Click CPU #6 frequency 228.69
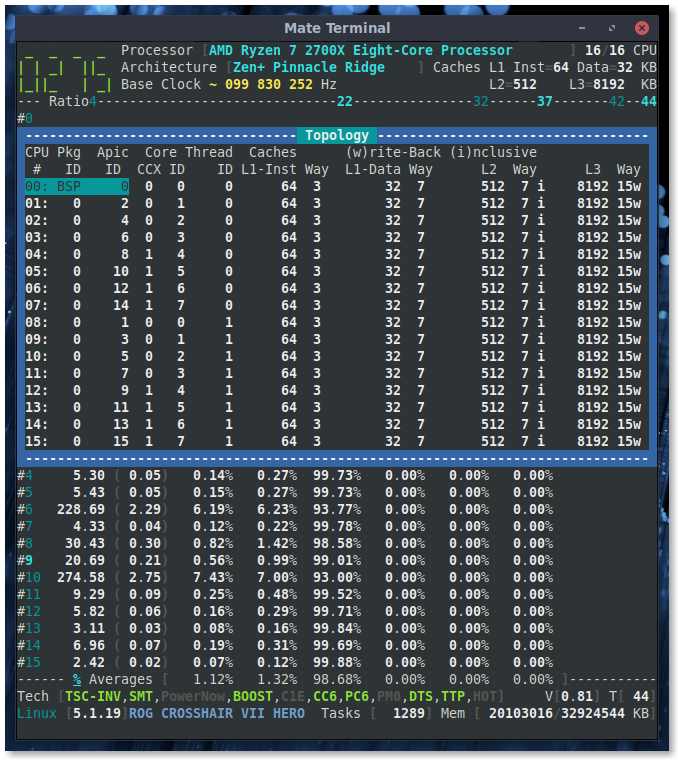Viewport: 678px width, 760px height. (81, 509)
